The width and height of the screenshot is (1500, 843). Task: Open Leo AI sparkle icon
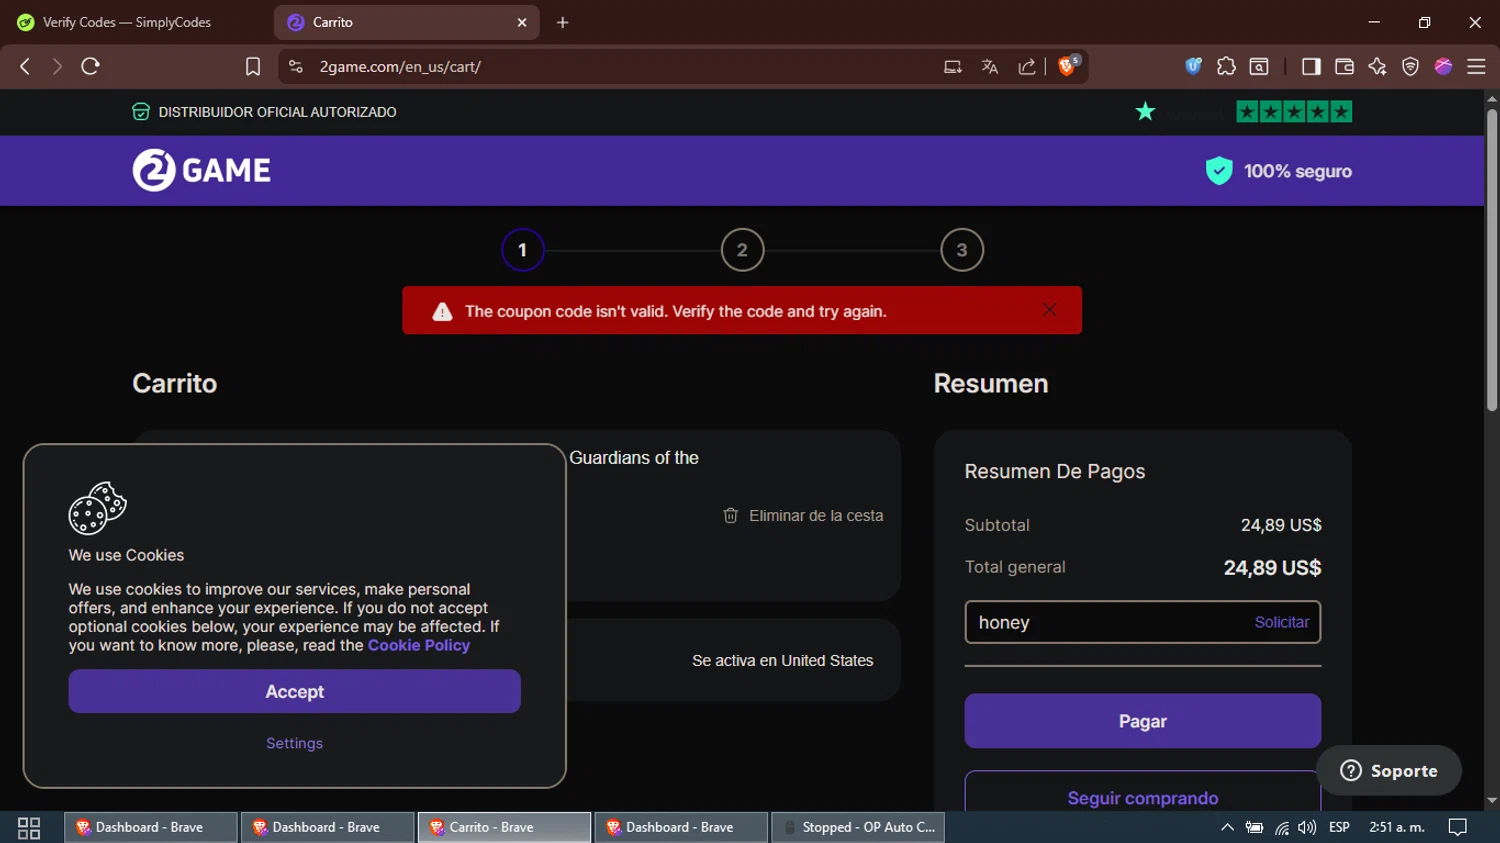(1377, 66)
